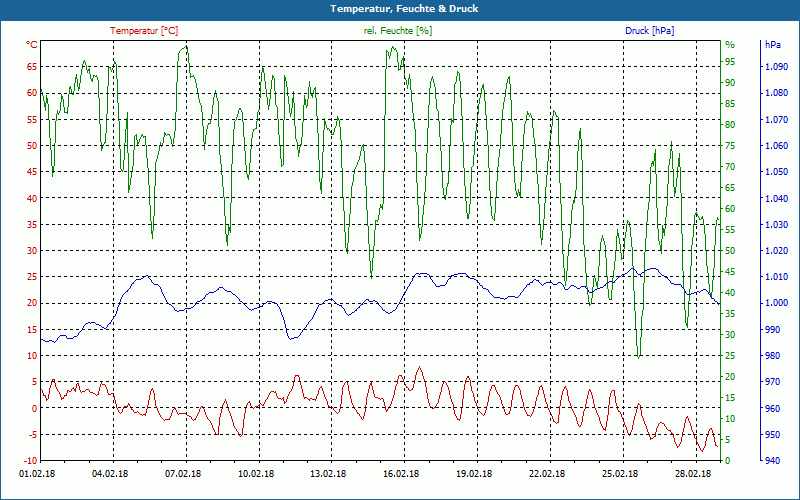Screen dimensions: 800x500
Task: Click '10' on the green humidity axis
Action: click(x=730, y=419)
